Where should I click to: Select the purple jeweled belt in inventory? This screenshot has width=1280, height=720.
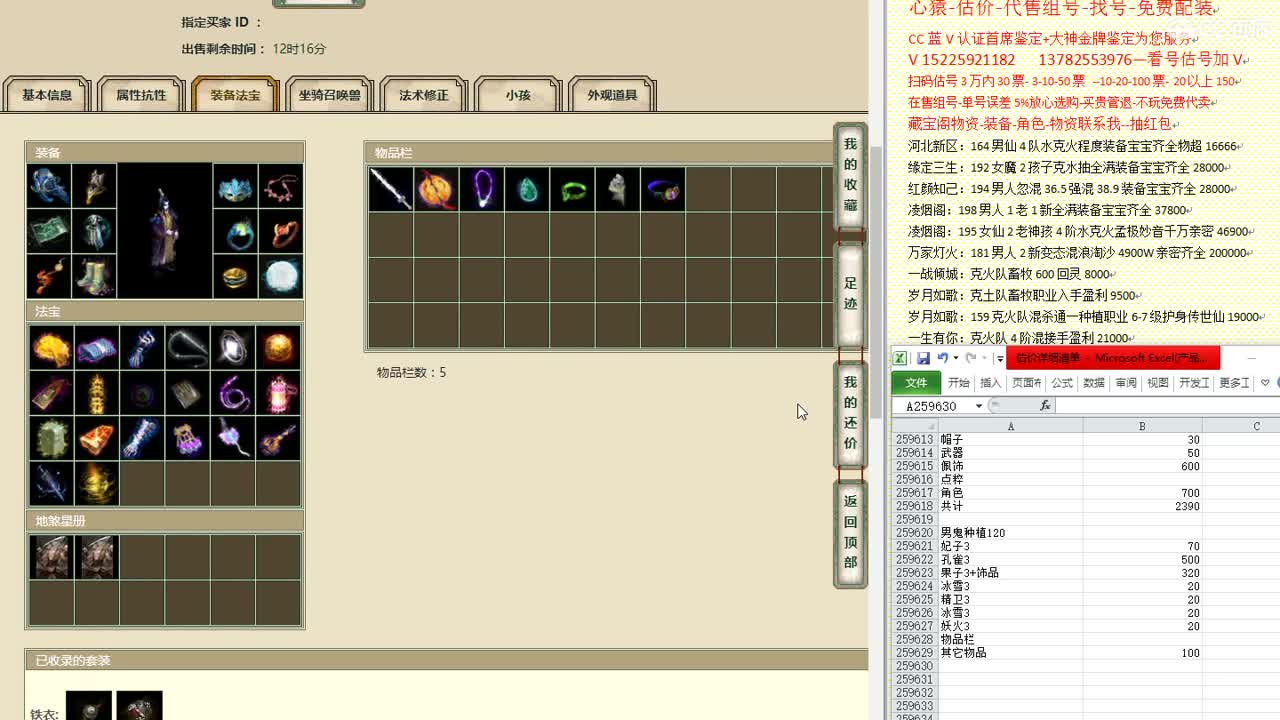(663, 189)
